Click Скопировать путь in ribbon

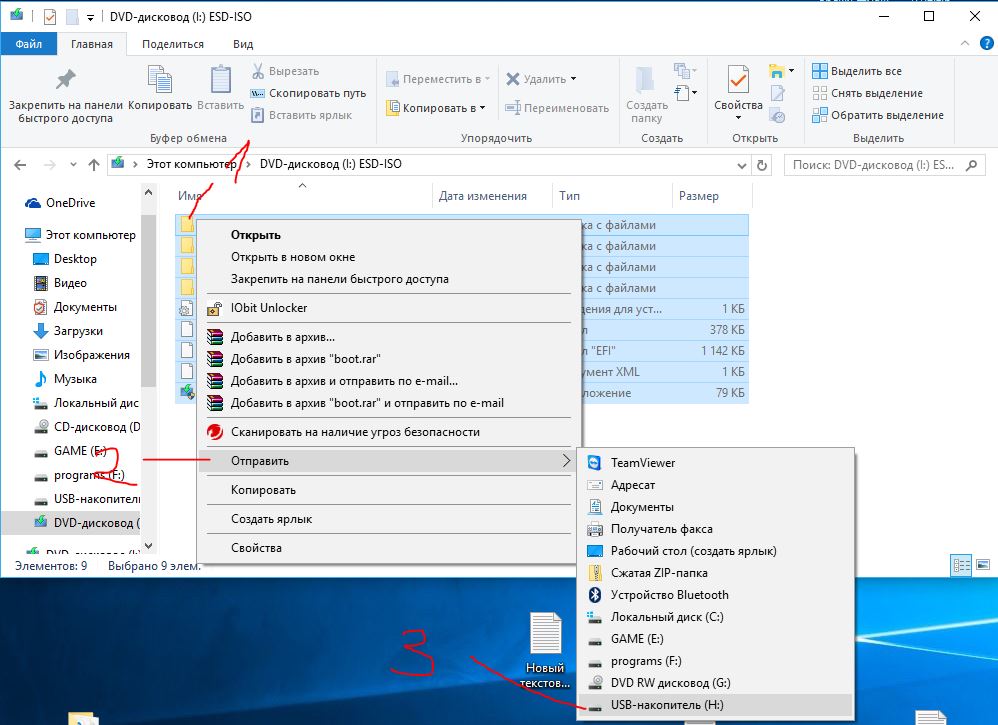[x=309, y=93]
